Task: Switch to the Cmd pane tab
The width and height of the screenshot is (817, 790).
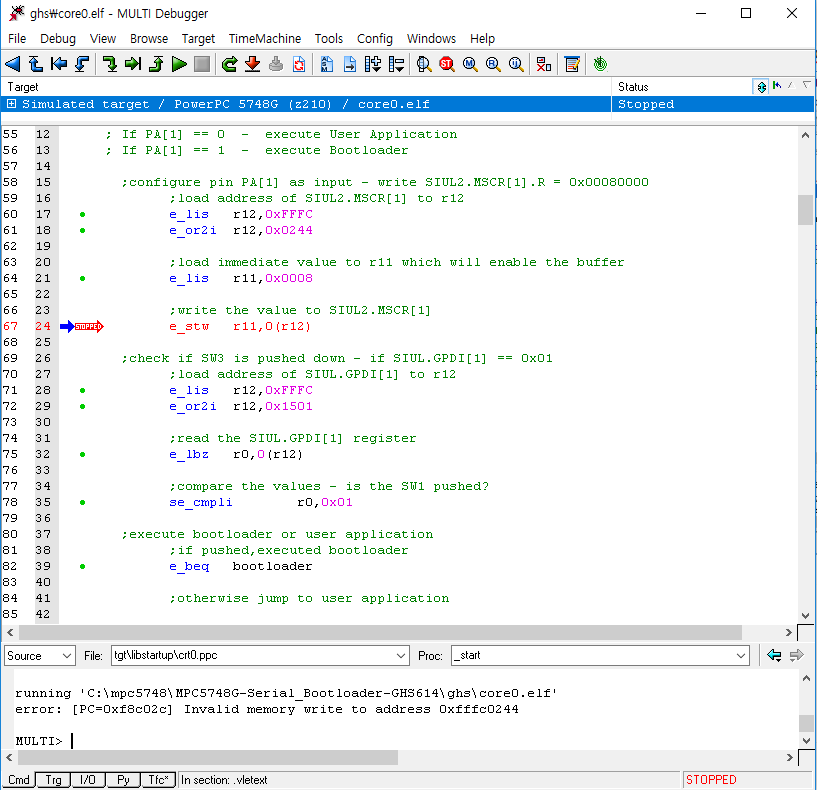Action: click(x=19, y=780)
